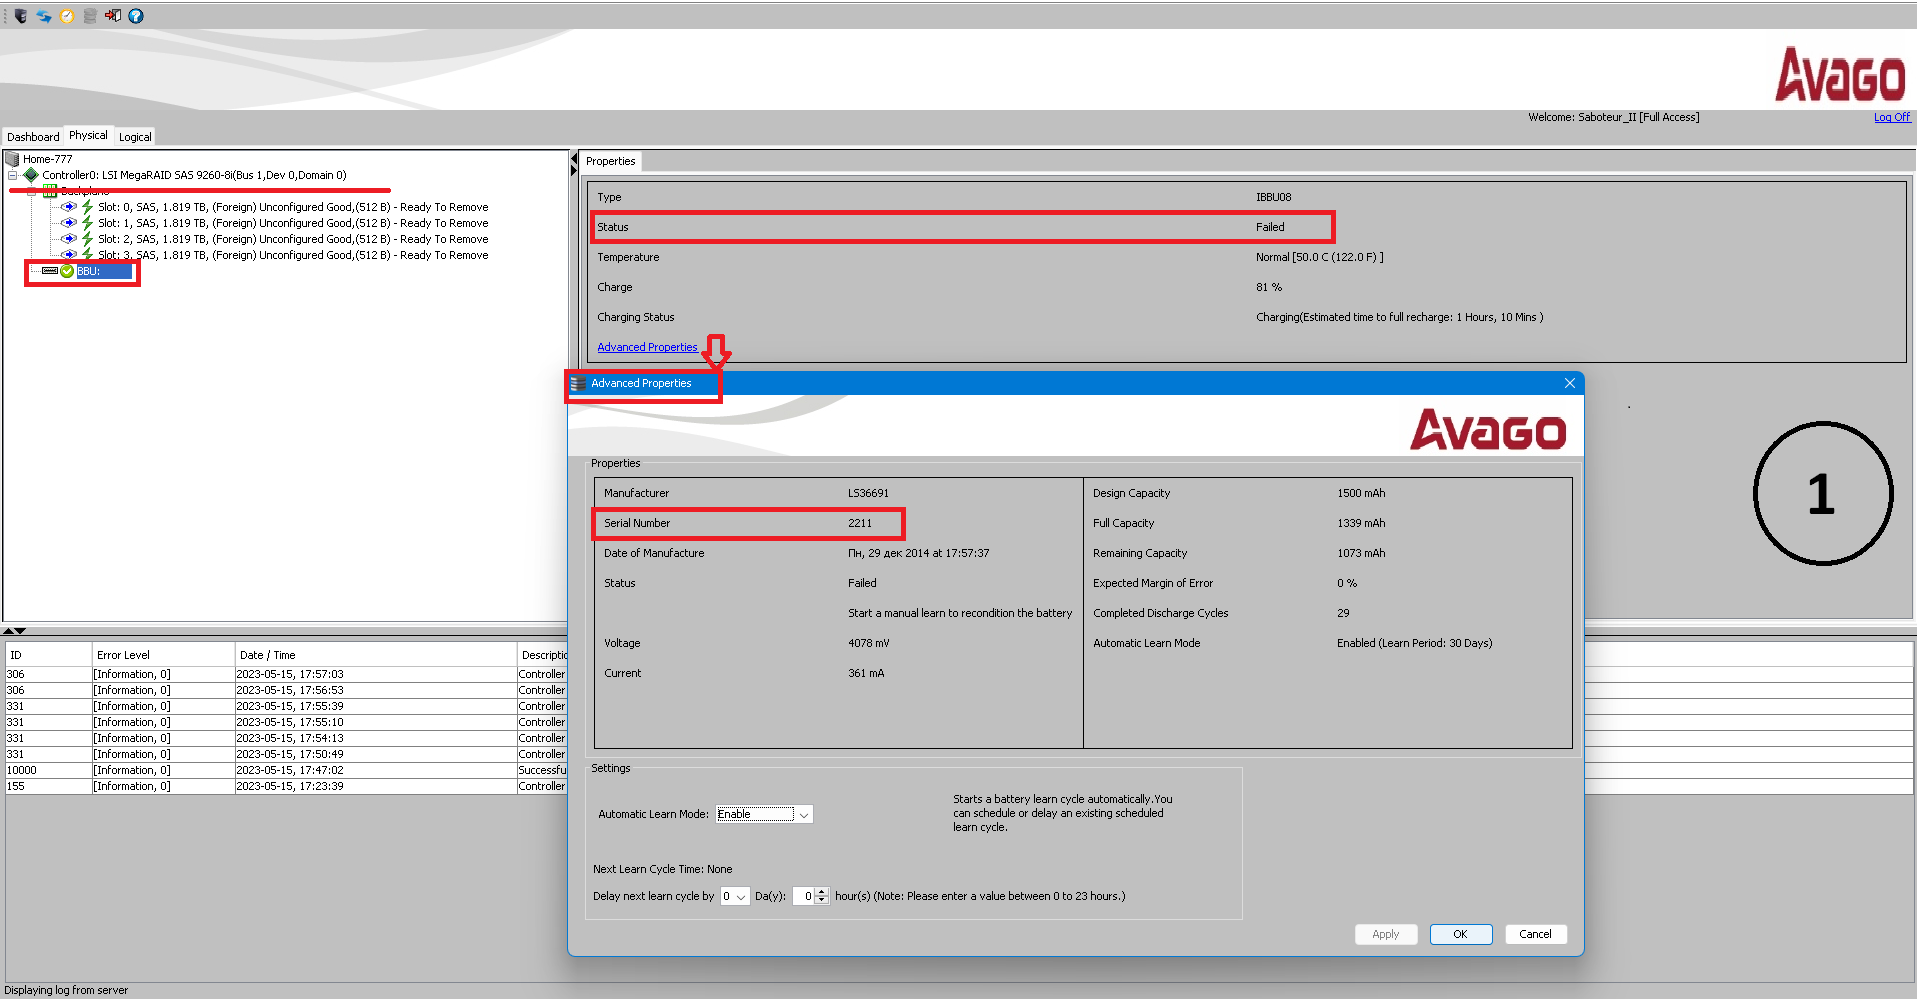
Task: Select the Slot: 3 drive row
Action: [x=293, y=255]
